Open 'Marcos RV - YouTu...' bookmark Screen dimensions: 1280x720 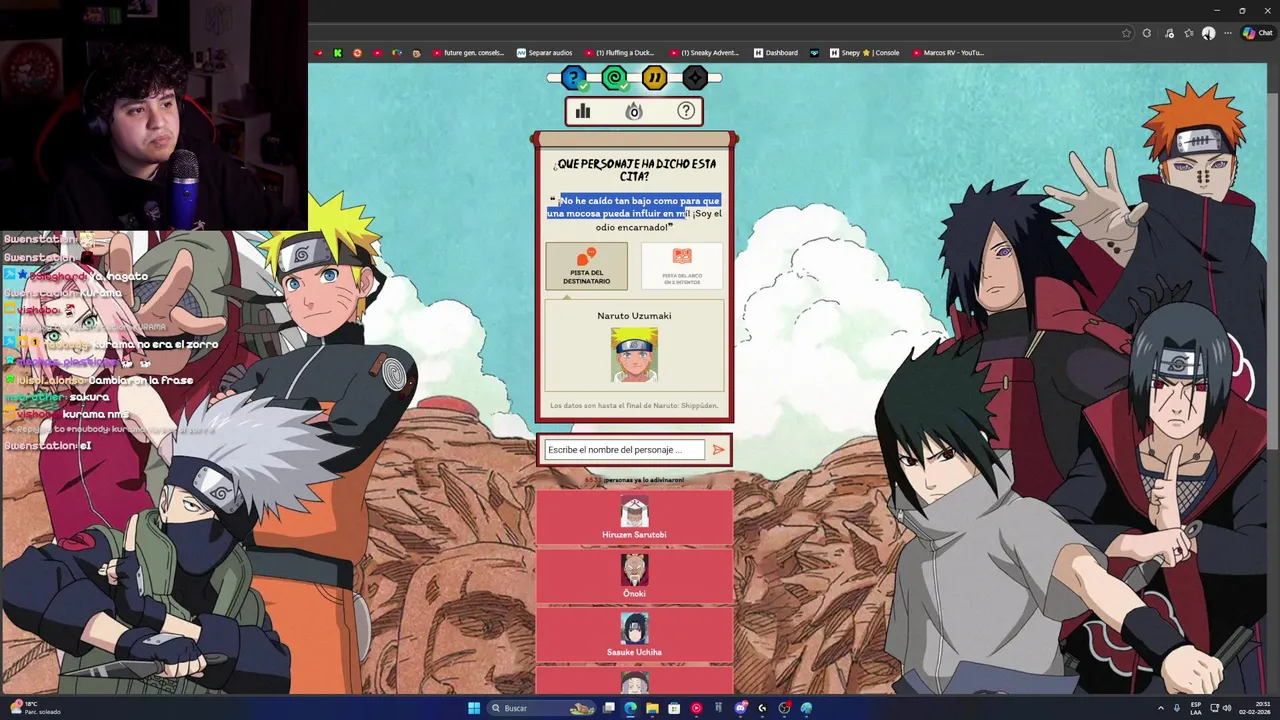(x=947, y=53)
